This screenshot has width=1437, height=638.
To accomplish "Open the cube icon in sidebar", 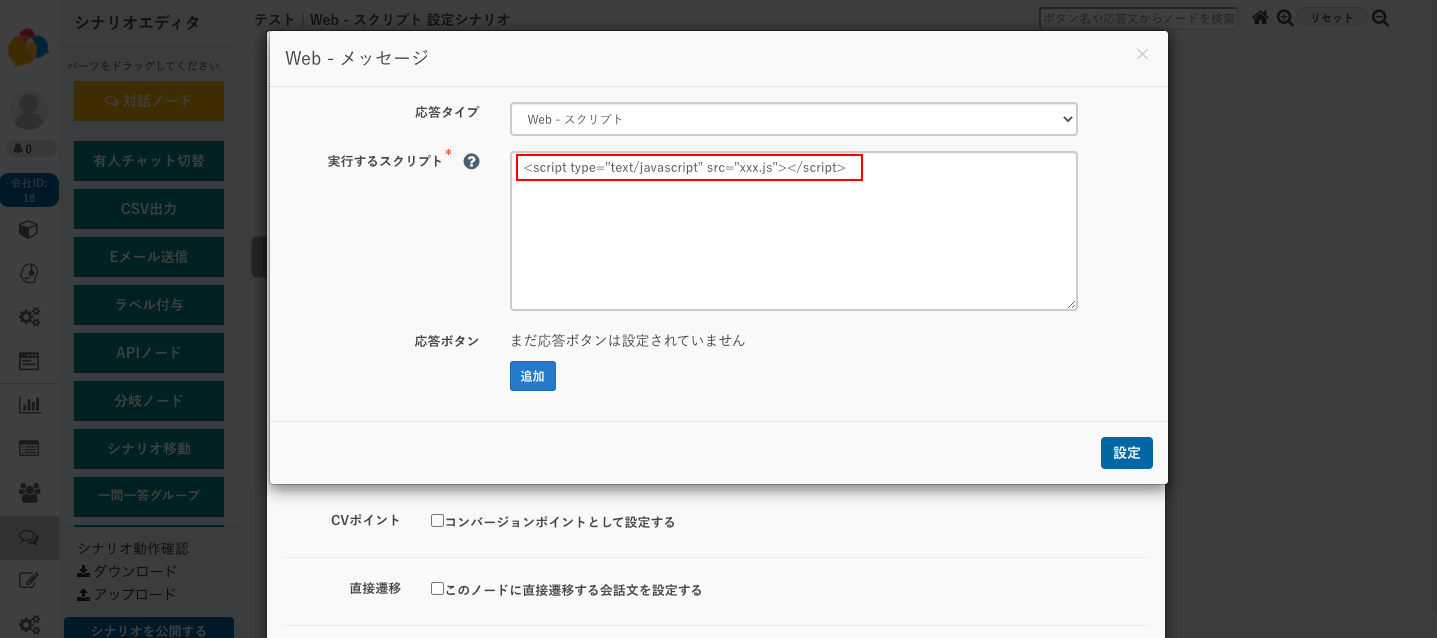I will point(29,229).
